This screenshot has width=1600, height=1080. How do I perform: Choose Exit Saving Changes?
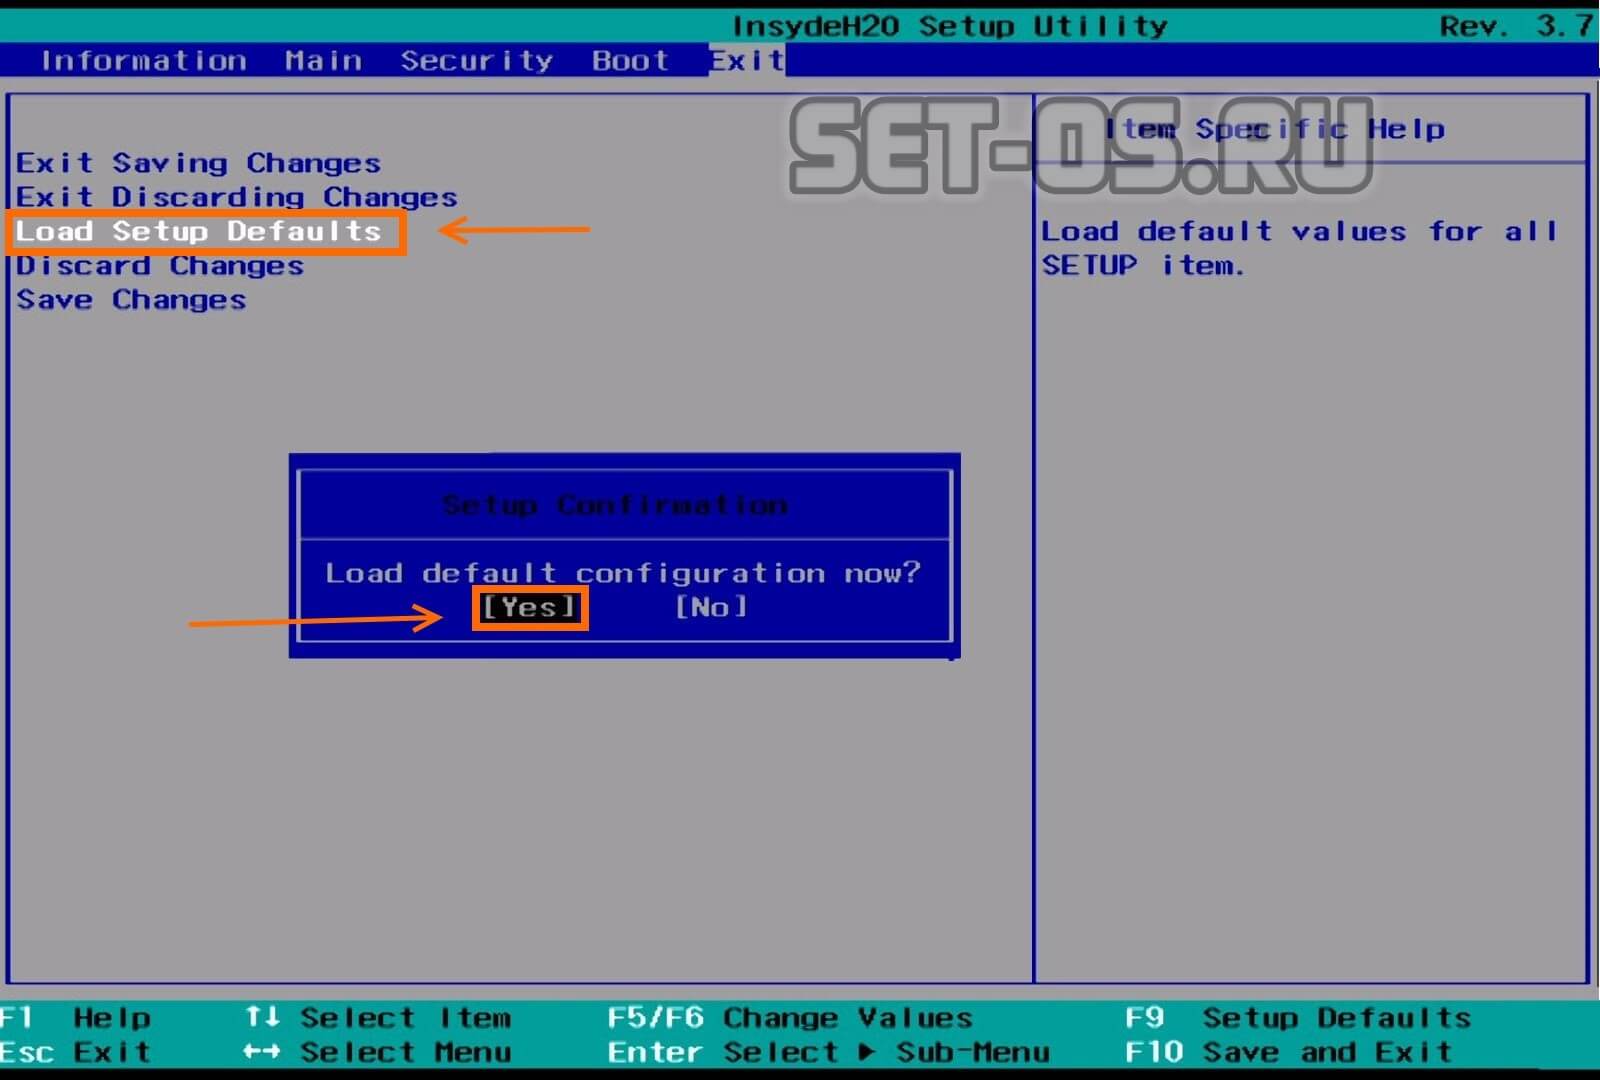tap(198, 163)
